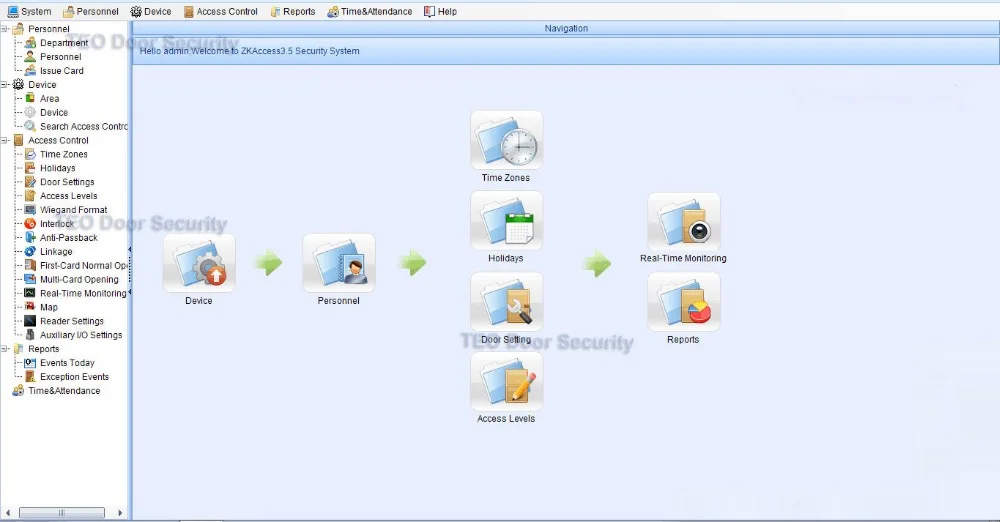Screen dimensions: 1000x522
Task: Open the Time&Attendance menu in menu bar
Action: point(370,11)
